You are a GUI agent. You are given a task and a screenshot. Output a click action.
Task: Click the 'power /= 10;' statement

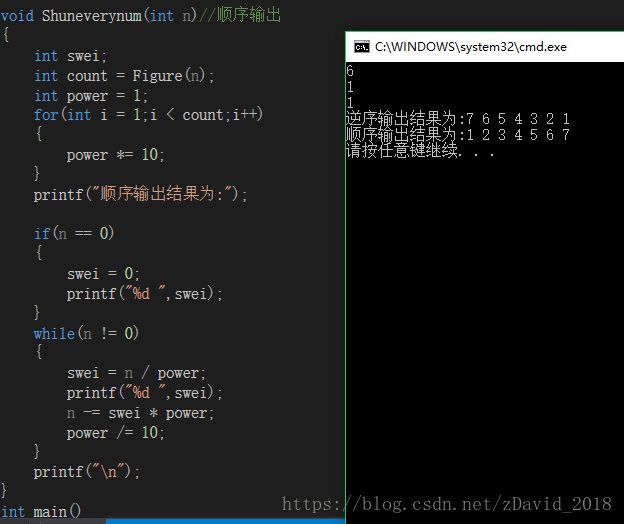(115, 432)
